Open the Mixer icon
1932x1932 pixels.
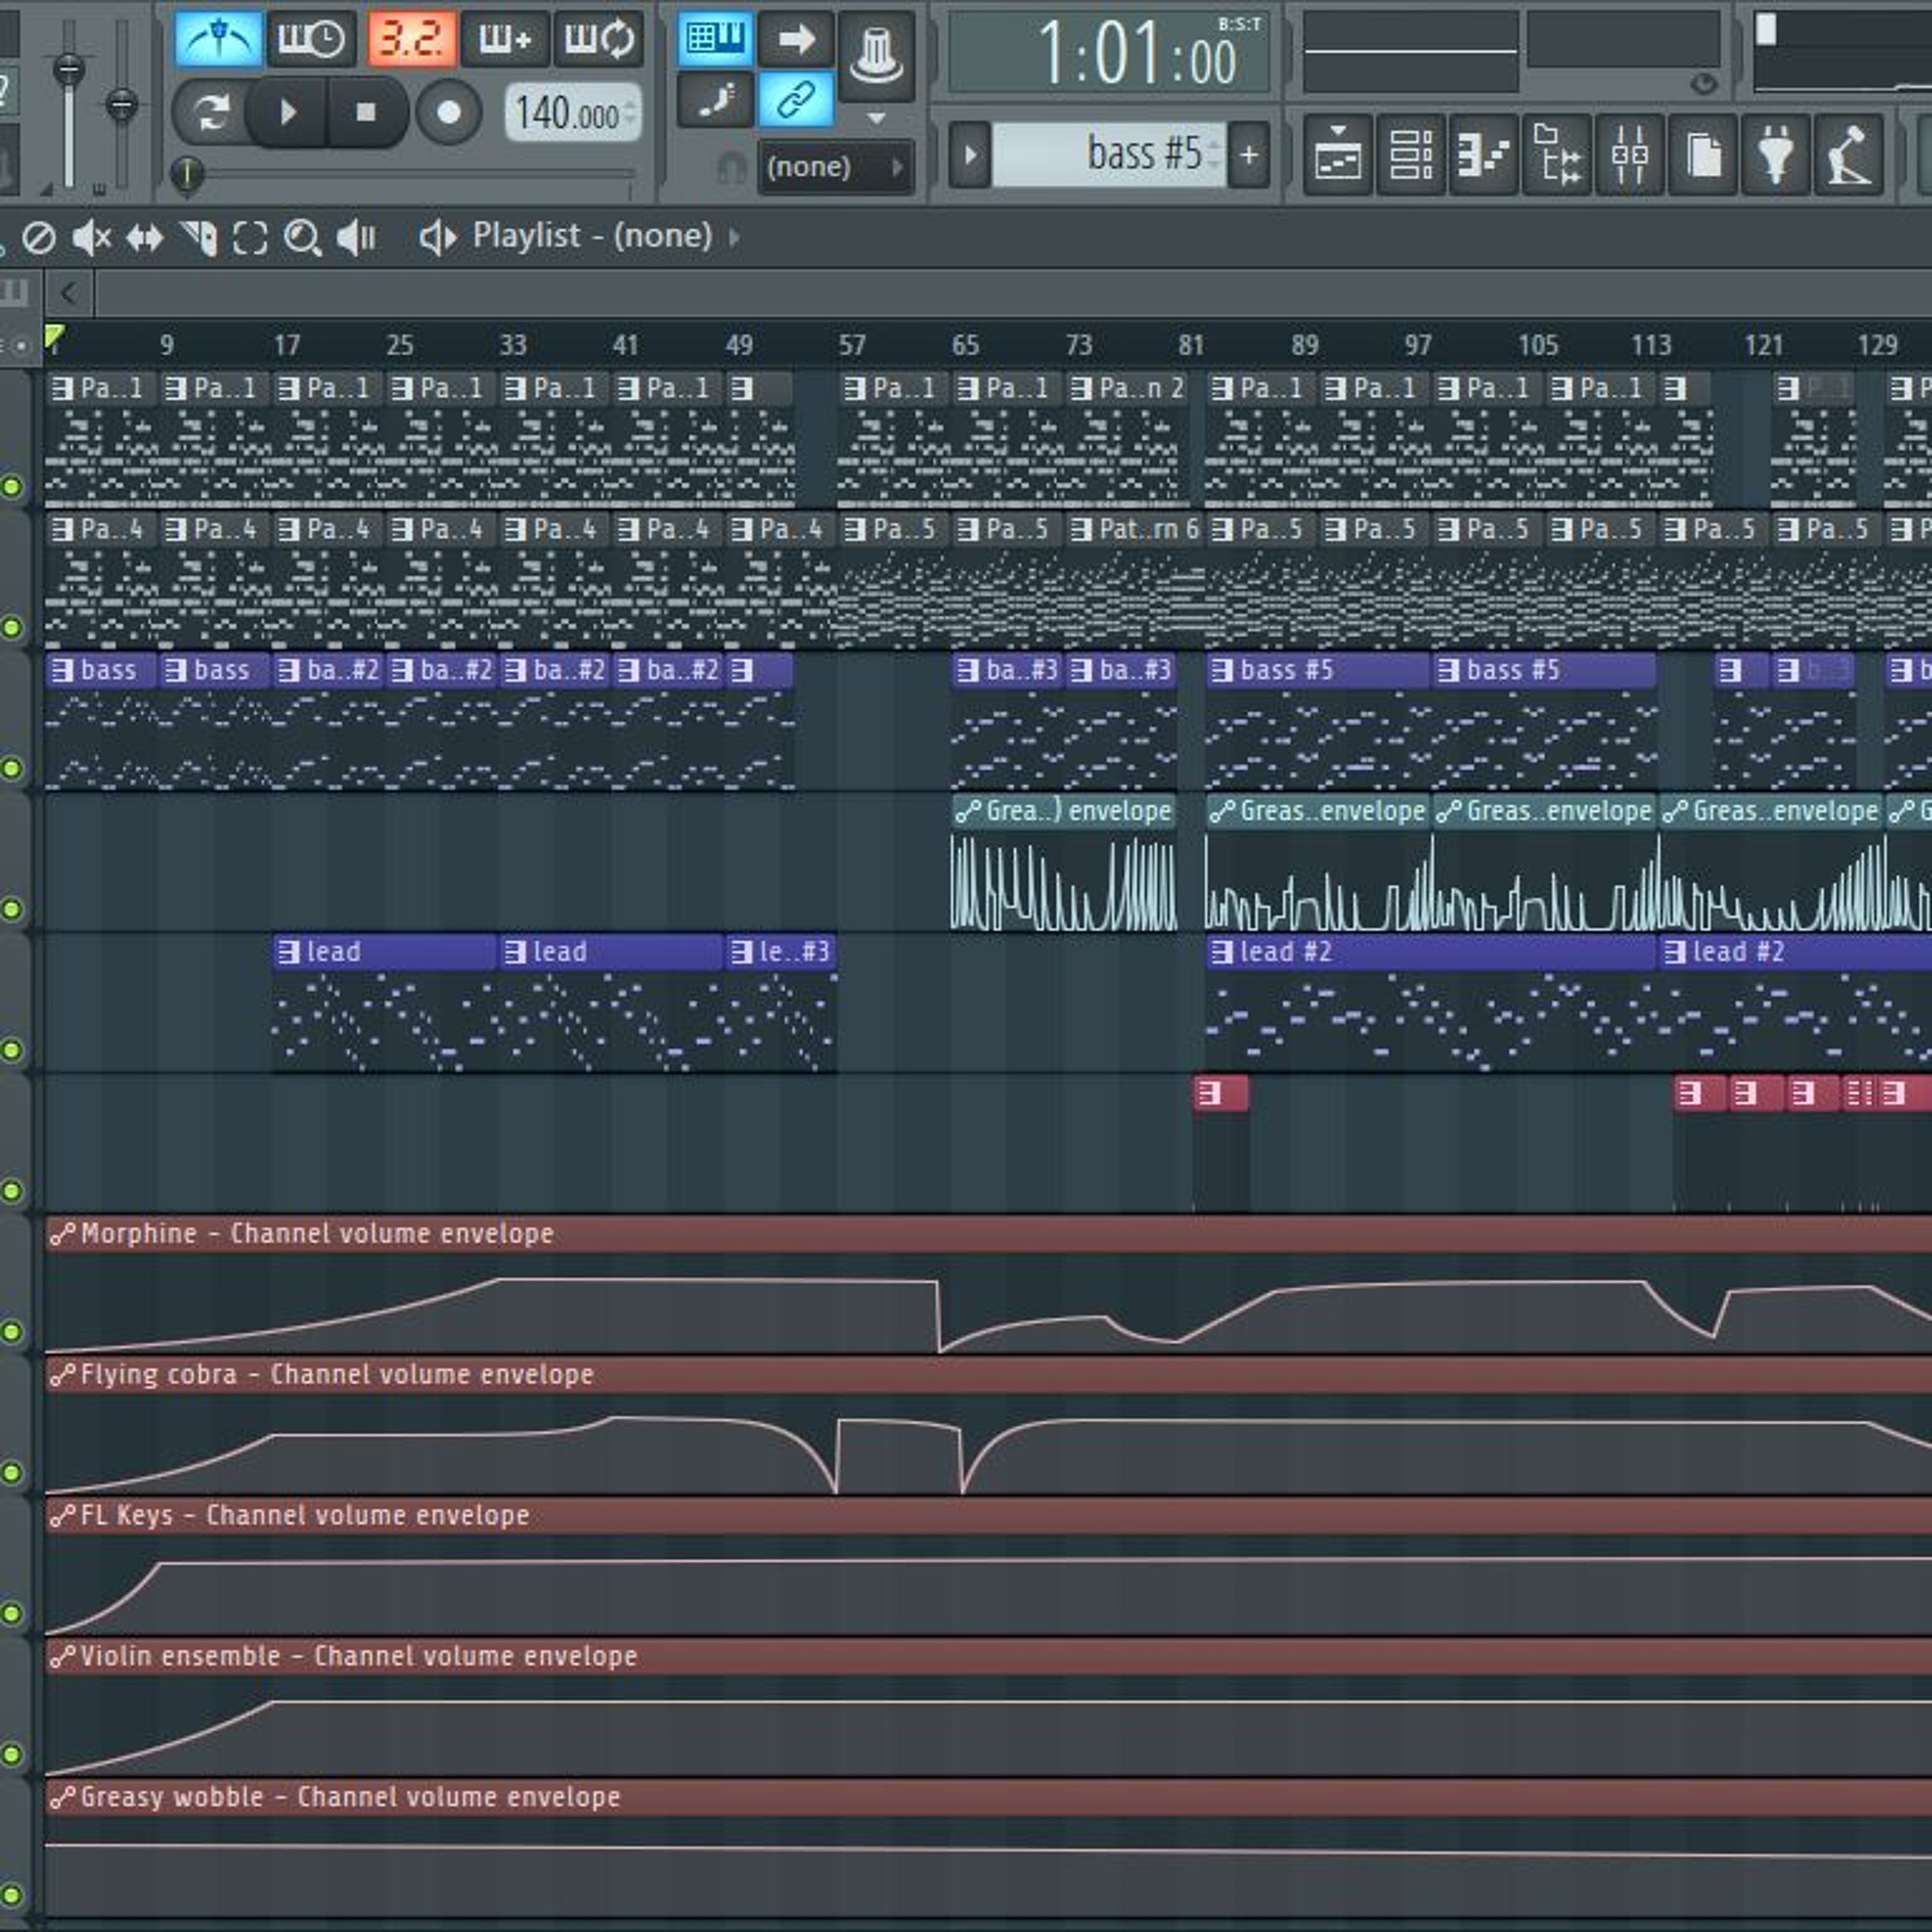click(1629, 155)
